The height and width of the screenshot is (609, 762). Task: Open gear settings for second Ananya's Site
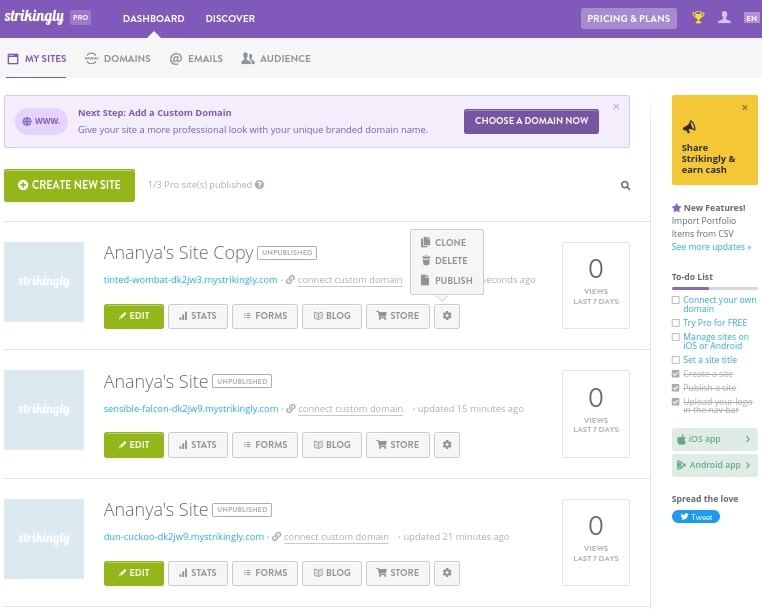click(447, 444)
